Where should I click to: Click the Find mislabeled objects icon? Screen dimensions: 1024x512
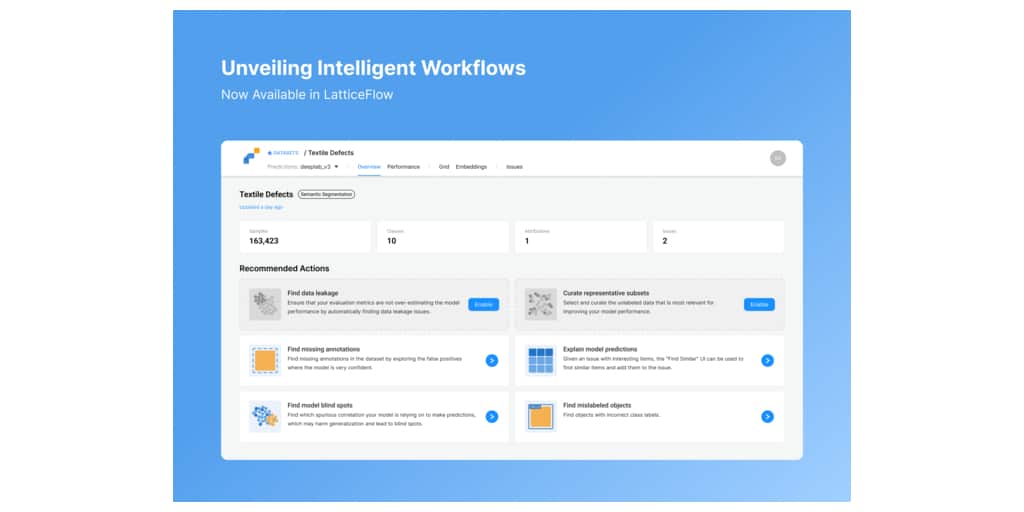pyautogui.click(x=541, y=416)
